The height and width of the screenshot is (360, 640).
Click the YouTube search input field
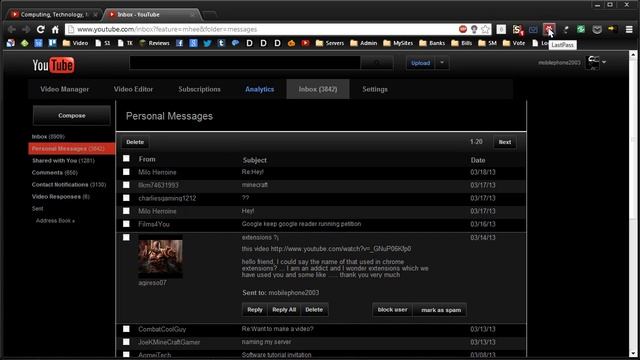[245, 63]
